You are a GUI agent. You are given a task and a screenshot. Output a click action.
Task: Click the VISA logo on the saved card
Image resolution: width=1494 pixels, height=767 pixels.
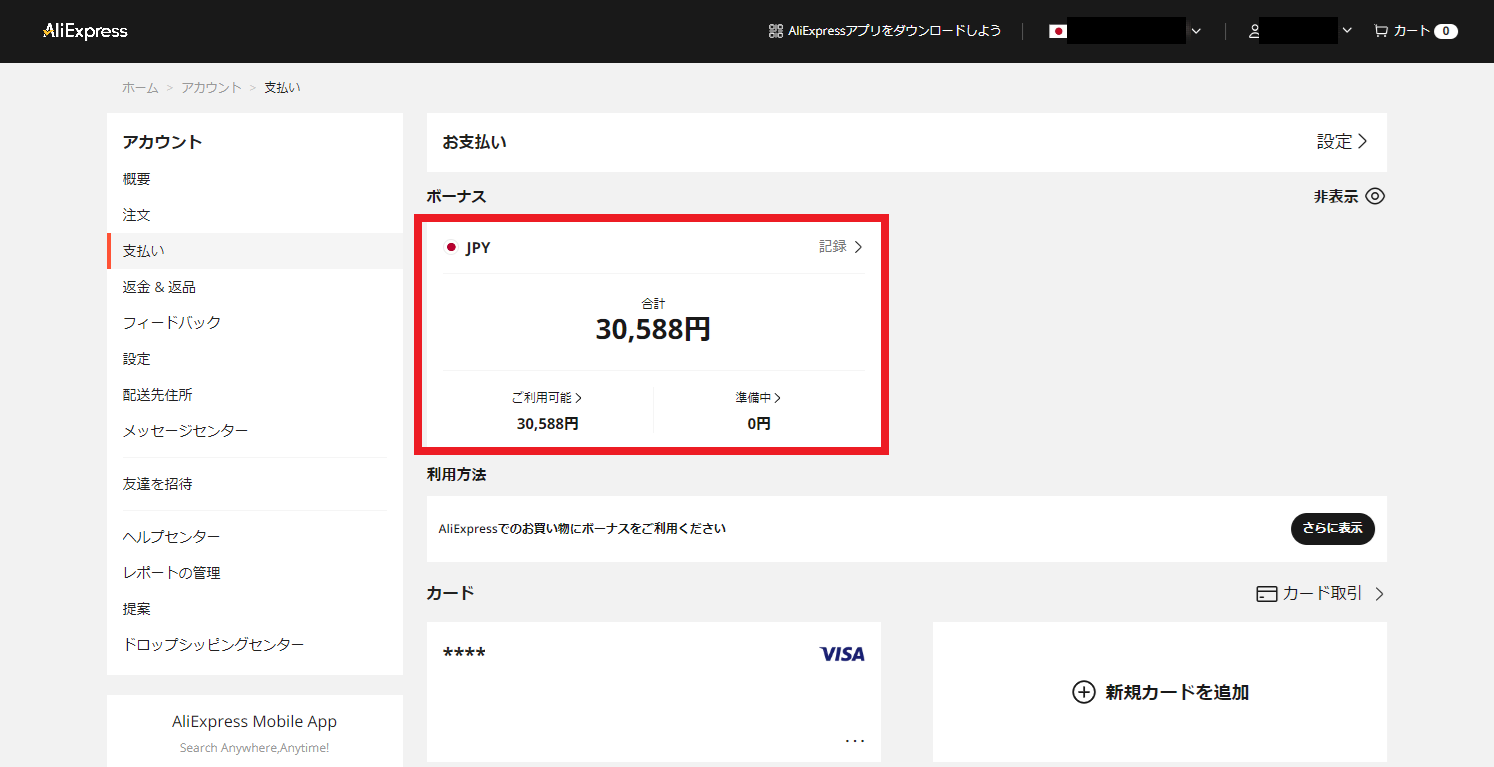[841, 653]
